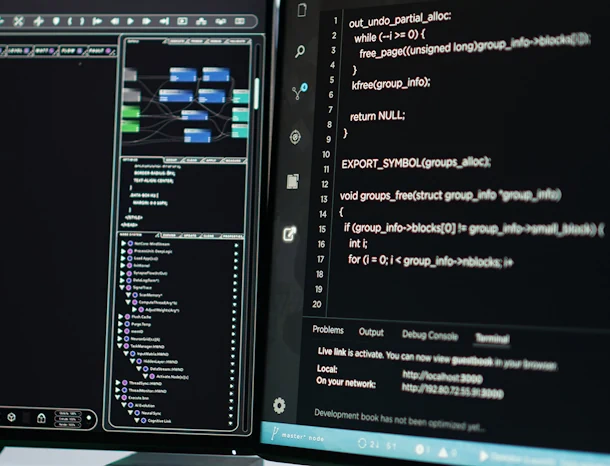
Task: Collapse the SignalTrace tree node
Action: pyautogui.click(x=122, y=287)
